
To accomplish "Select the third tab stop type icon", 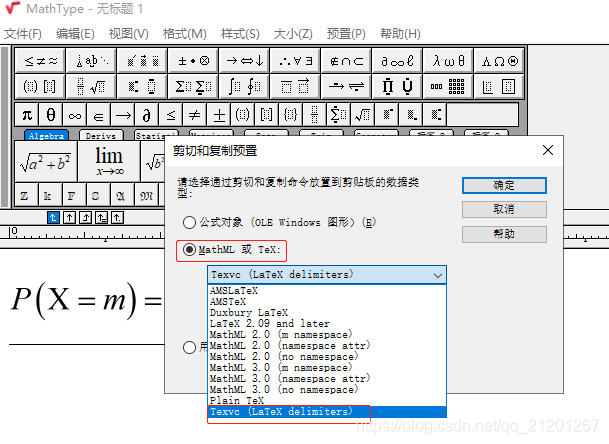I will pyautogui.click(x=85, y=218).
